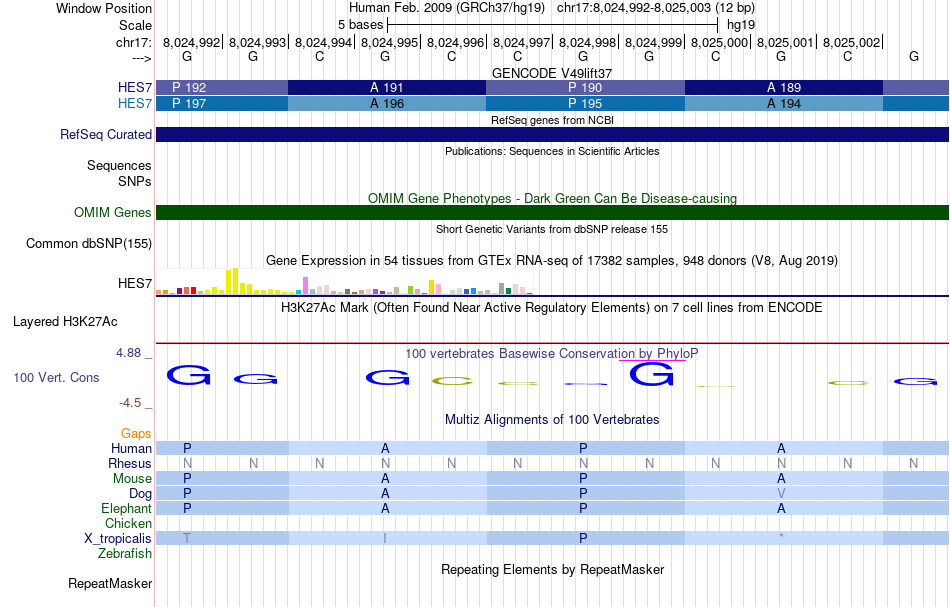The width and height of the screenshot is (950, 607).
Task: Click the X_tropicalis alignment row label
Action: coord(118,539)
